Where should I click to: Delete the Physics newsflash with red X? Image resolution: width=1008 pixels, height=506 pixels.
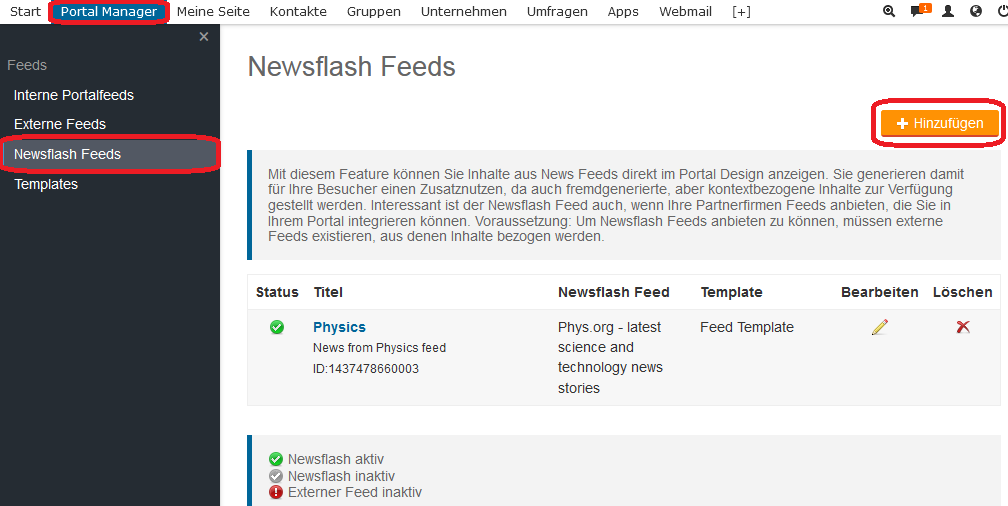click(963, 327)
